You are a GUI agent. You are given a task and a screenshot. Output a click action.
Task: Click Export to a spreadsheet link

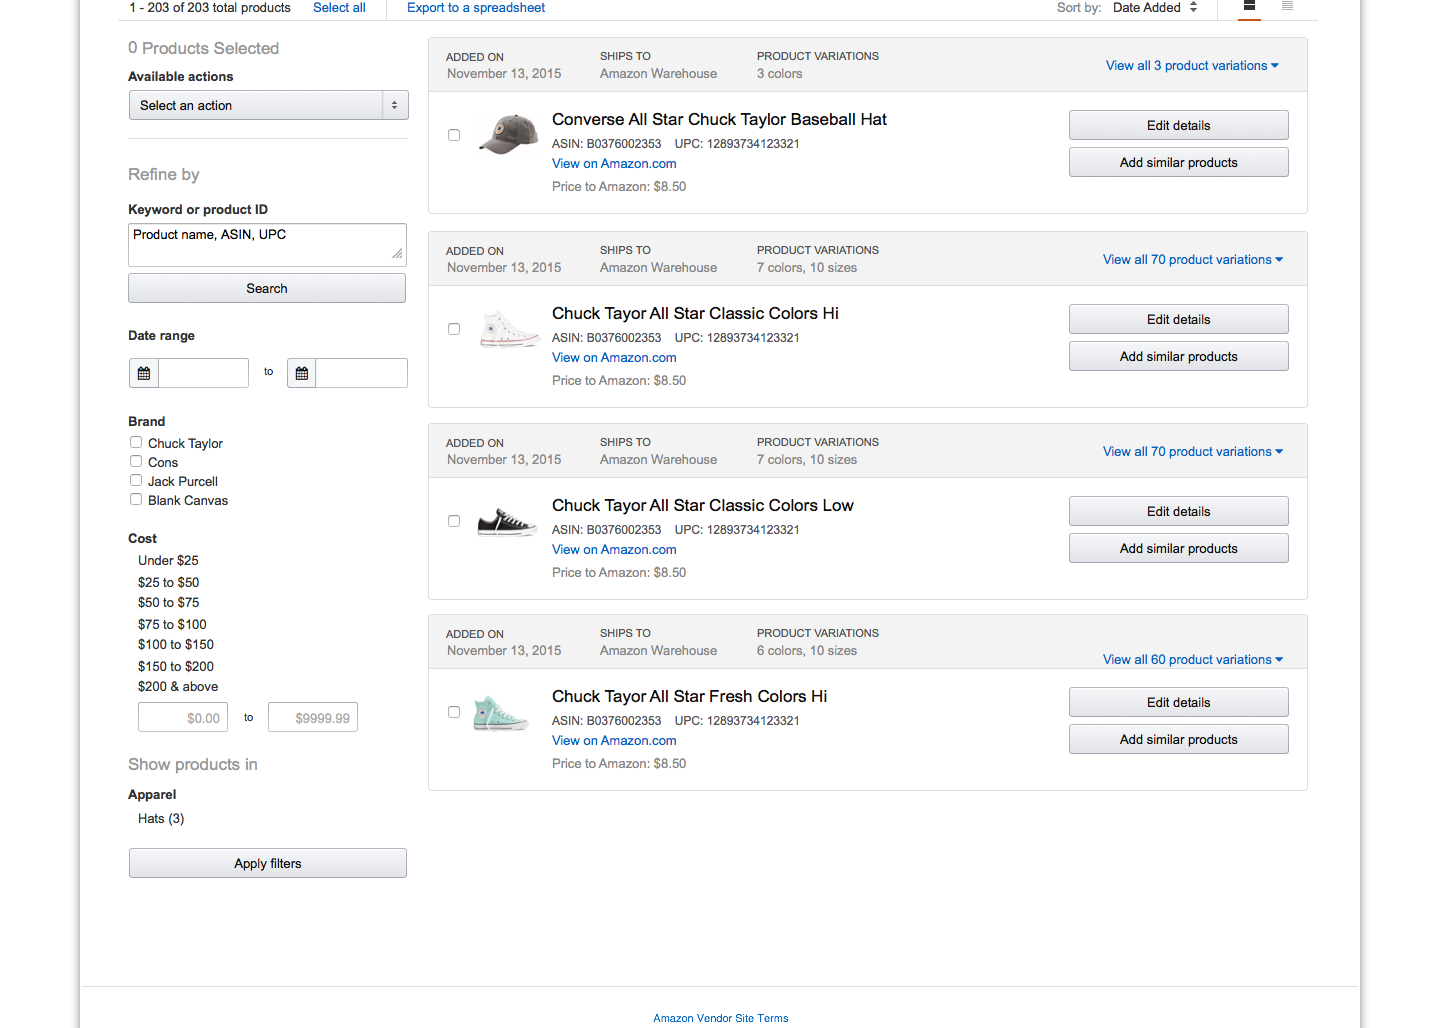(476, 7)
